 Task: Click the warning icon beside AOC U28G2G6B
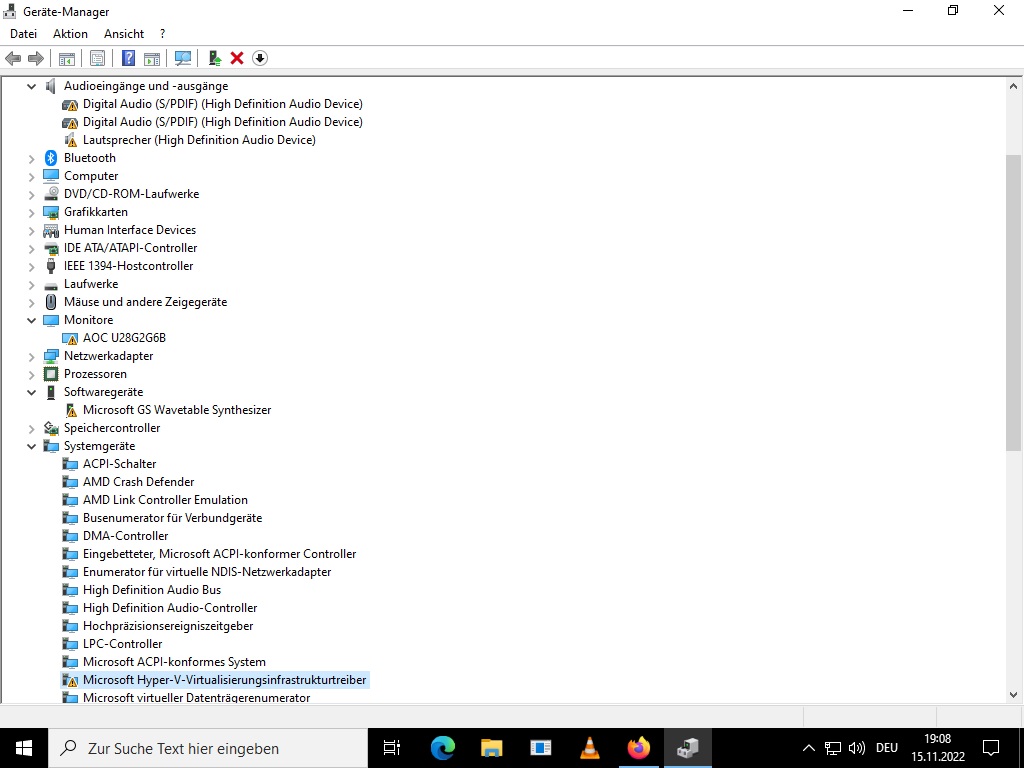click(x=70, y=338)
